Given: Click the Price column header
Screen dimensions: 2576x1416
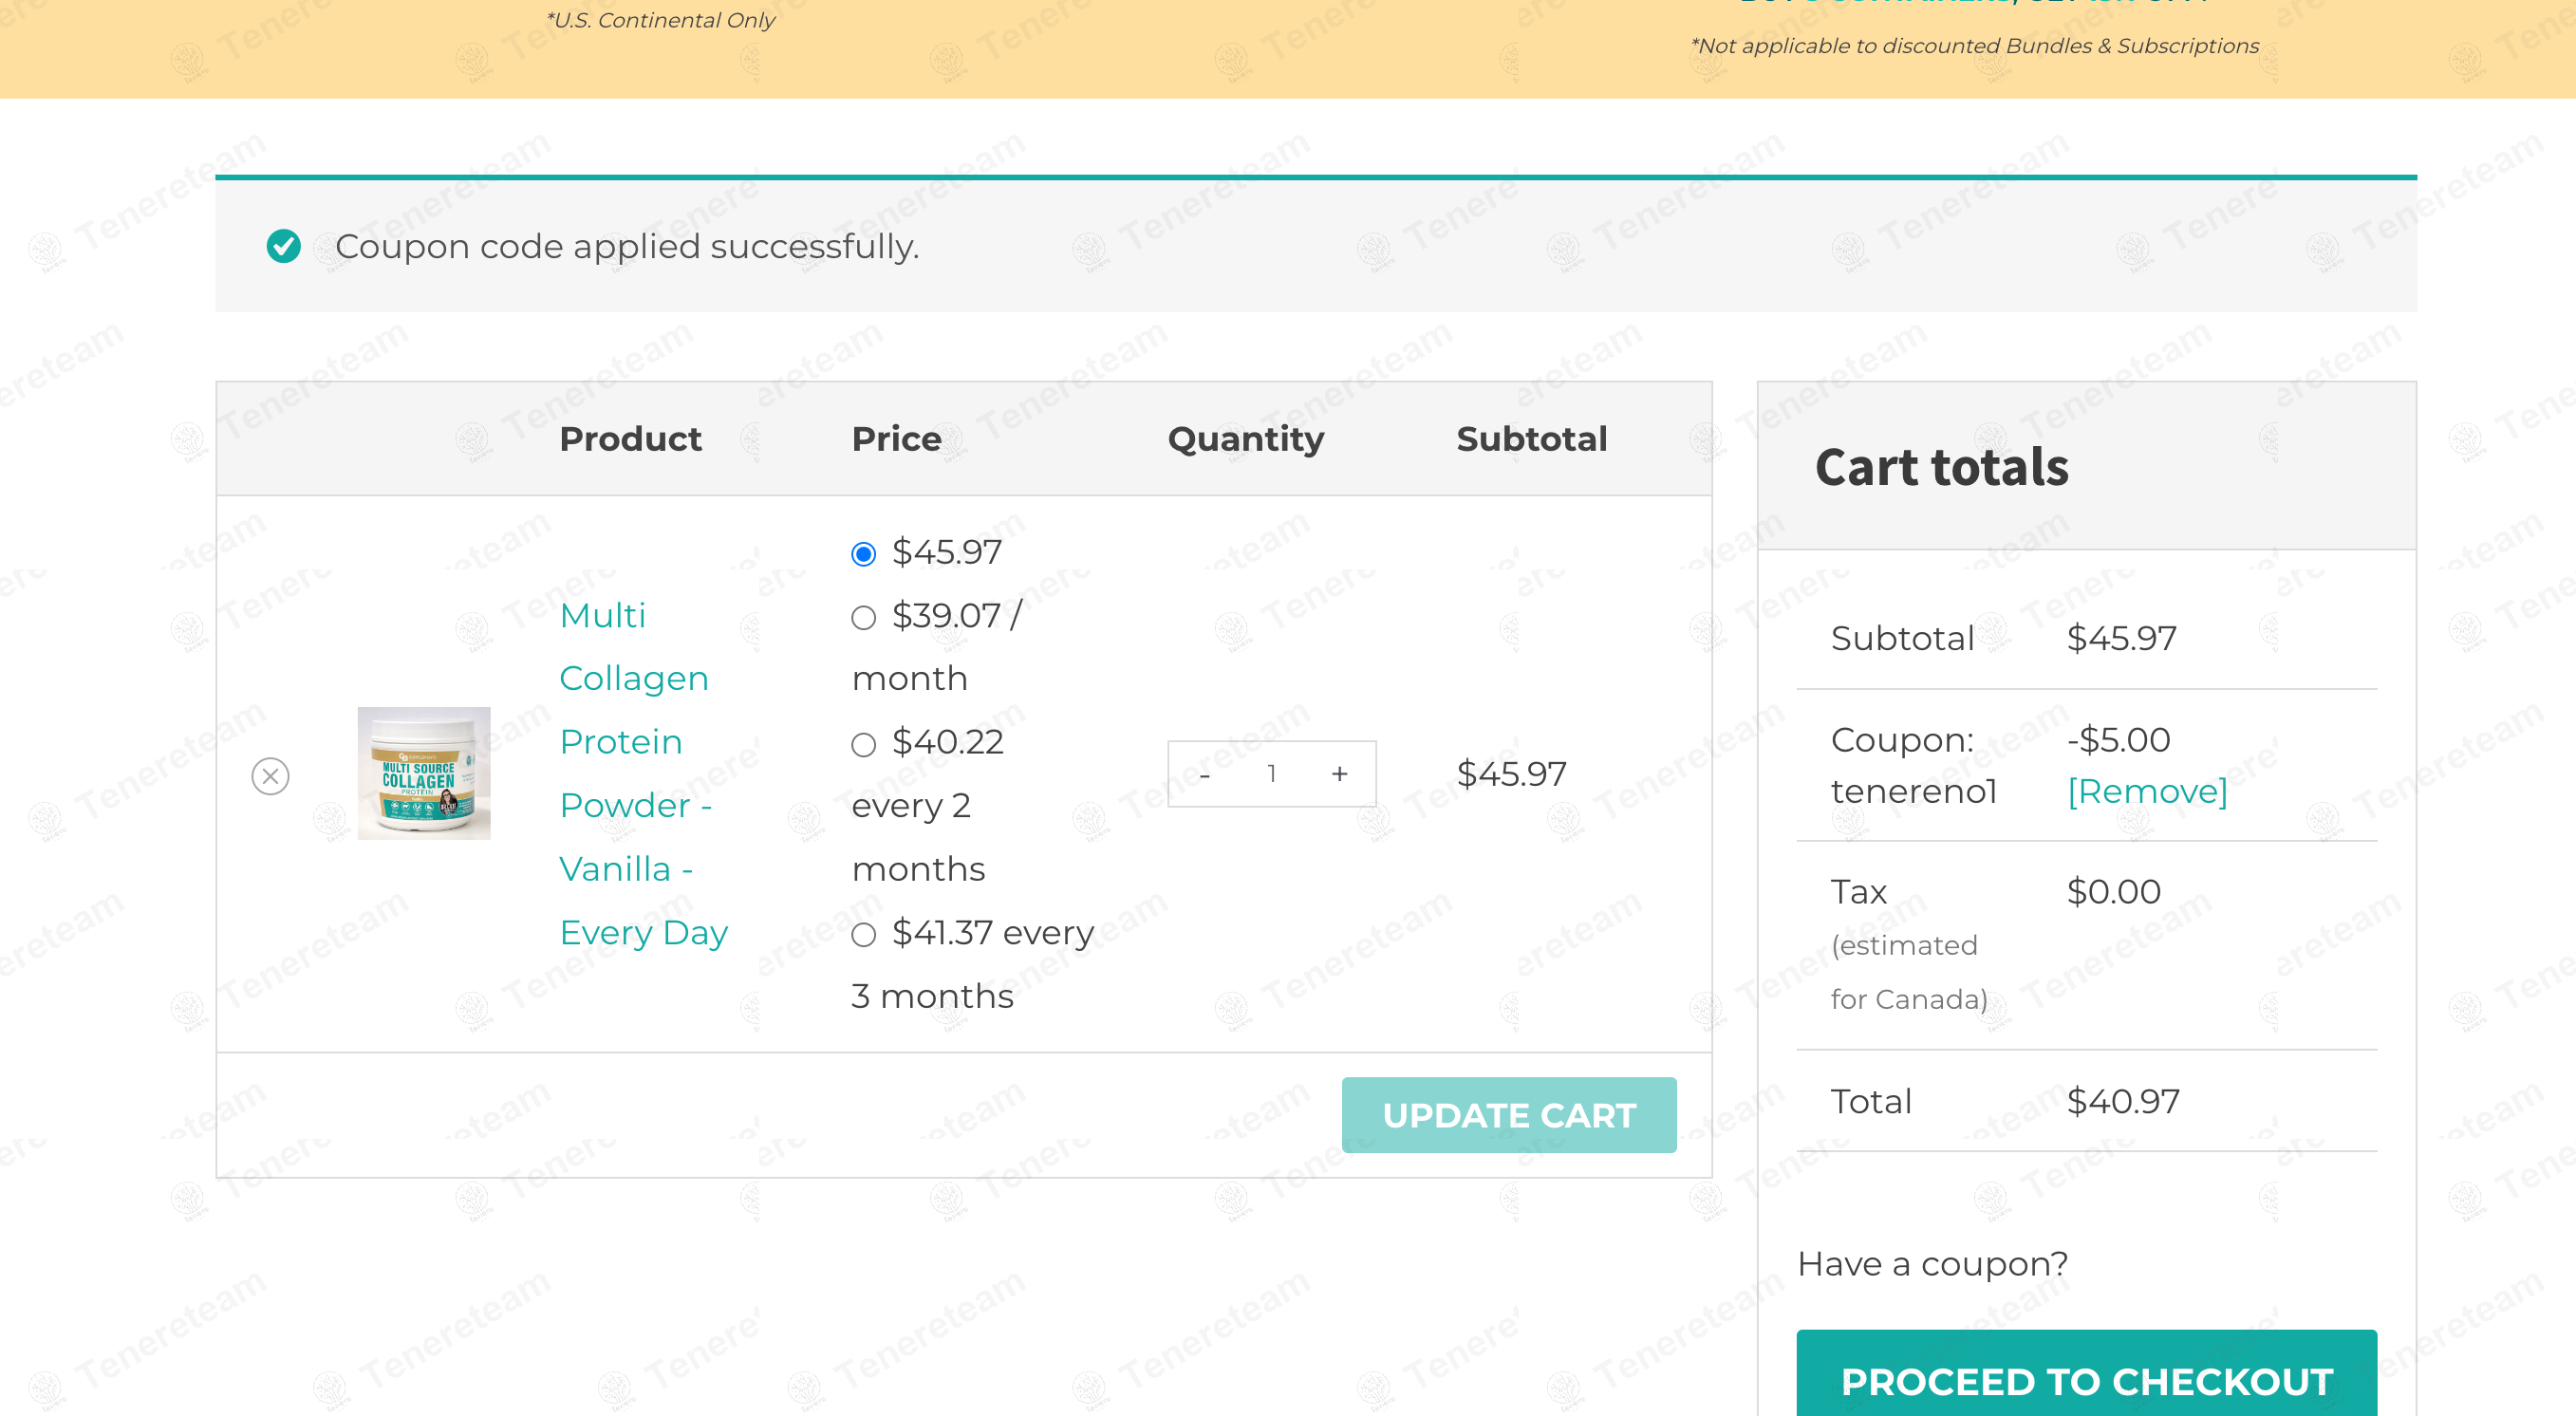Looking at the screenshot, I should click(x=896, y=439).
